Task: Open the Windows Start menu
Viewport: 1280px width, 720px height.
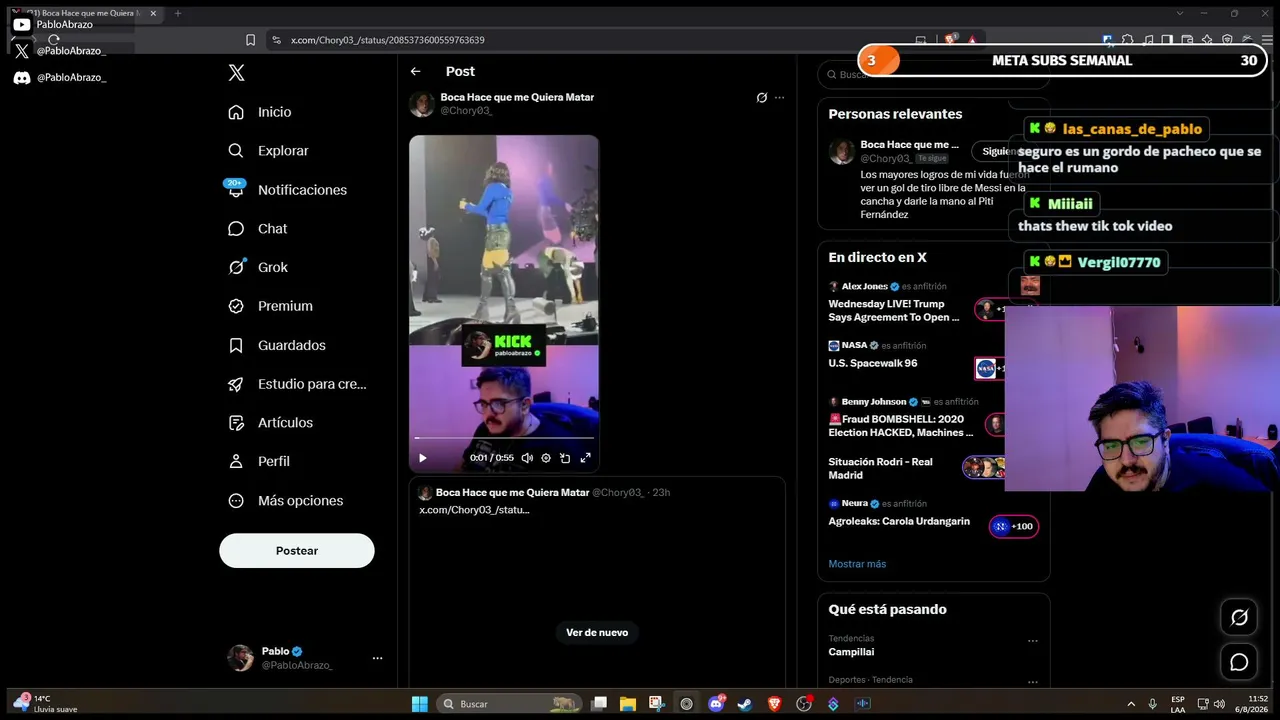Action: point(419,704)
